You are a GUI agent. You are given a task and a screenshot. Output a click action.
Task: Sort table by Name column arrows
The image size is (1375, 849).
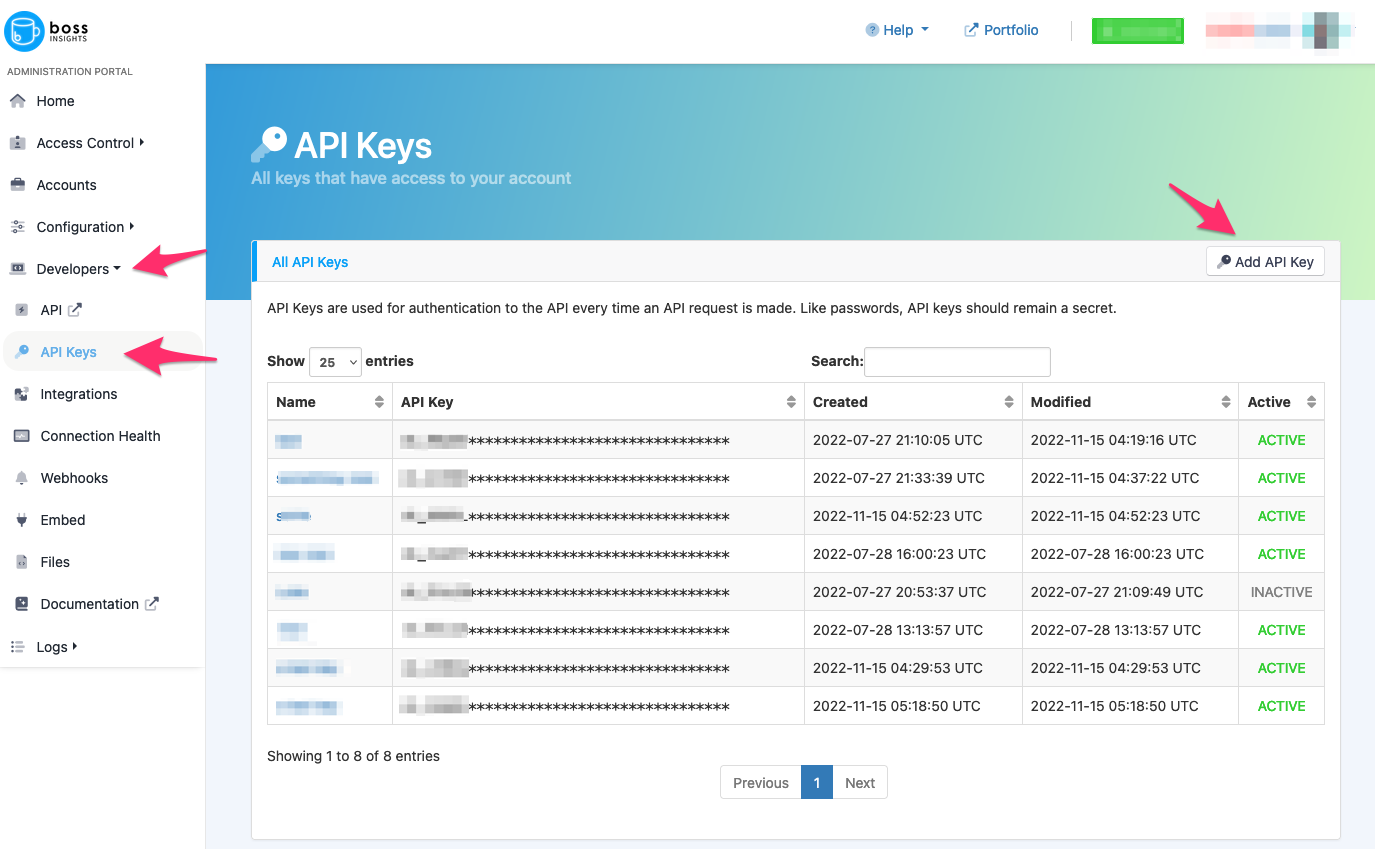point(379,402)
